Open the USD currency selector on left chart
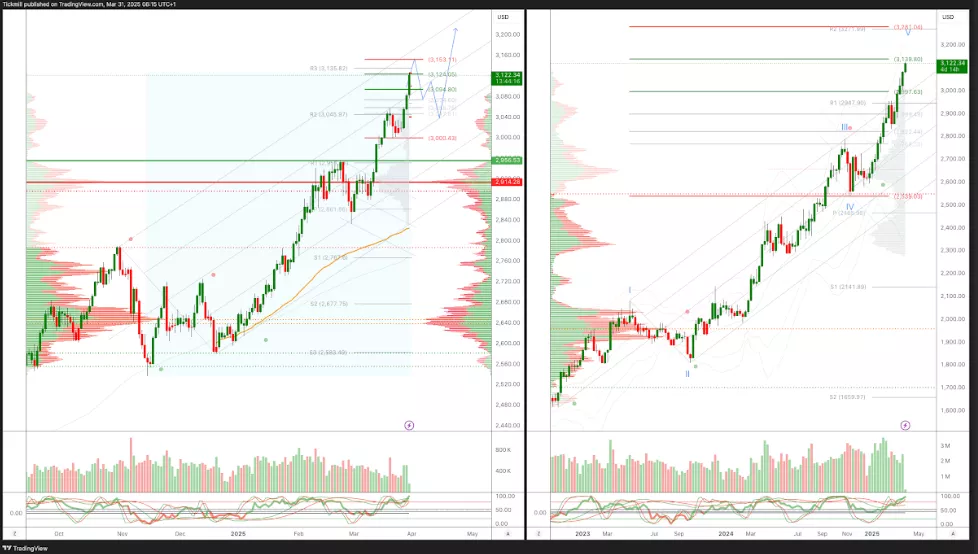This screenshot has width=978, height=554. (503, 18)
